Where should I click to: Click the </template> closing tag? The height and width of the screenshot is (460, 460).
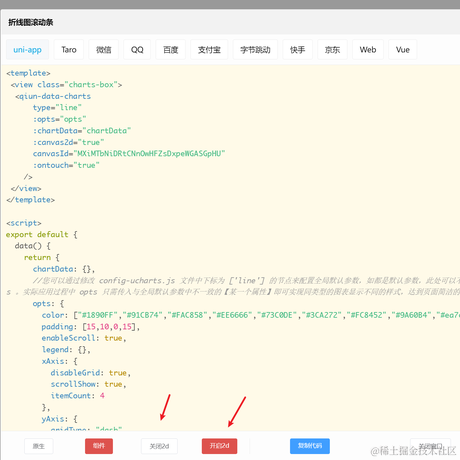tap(30, 200)
